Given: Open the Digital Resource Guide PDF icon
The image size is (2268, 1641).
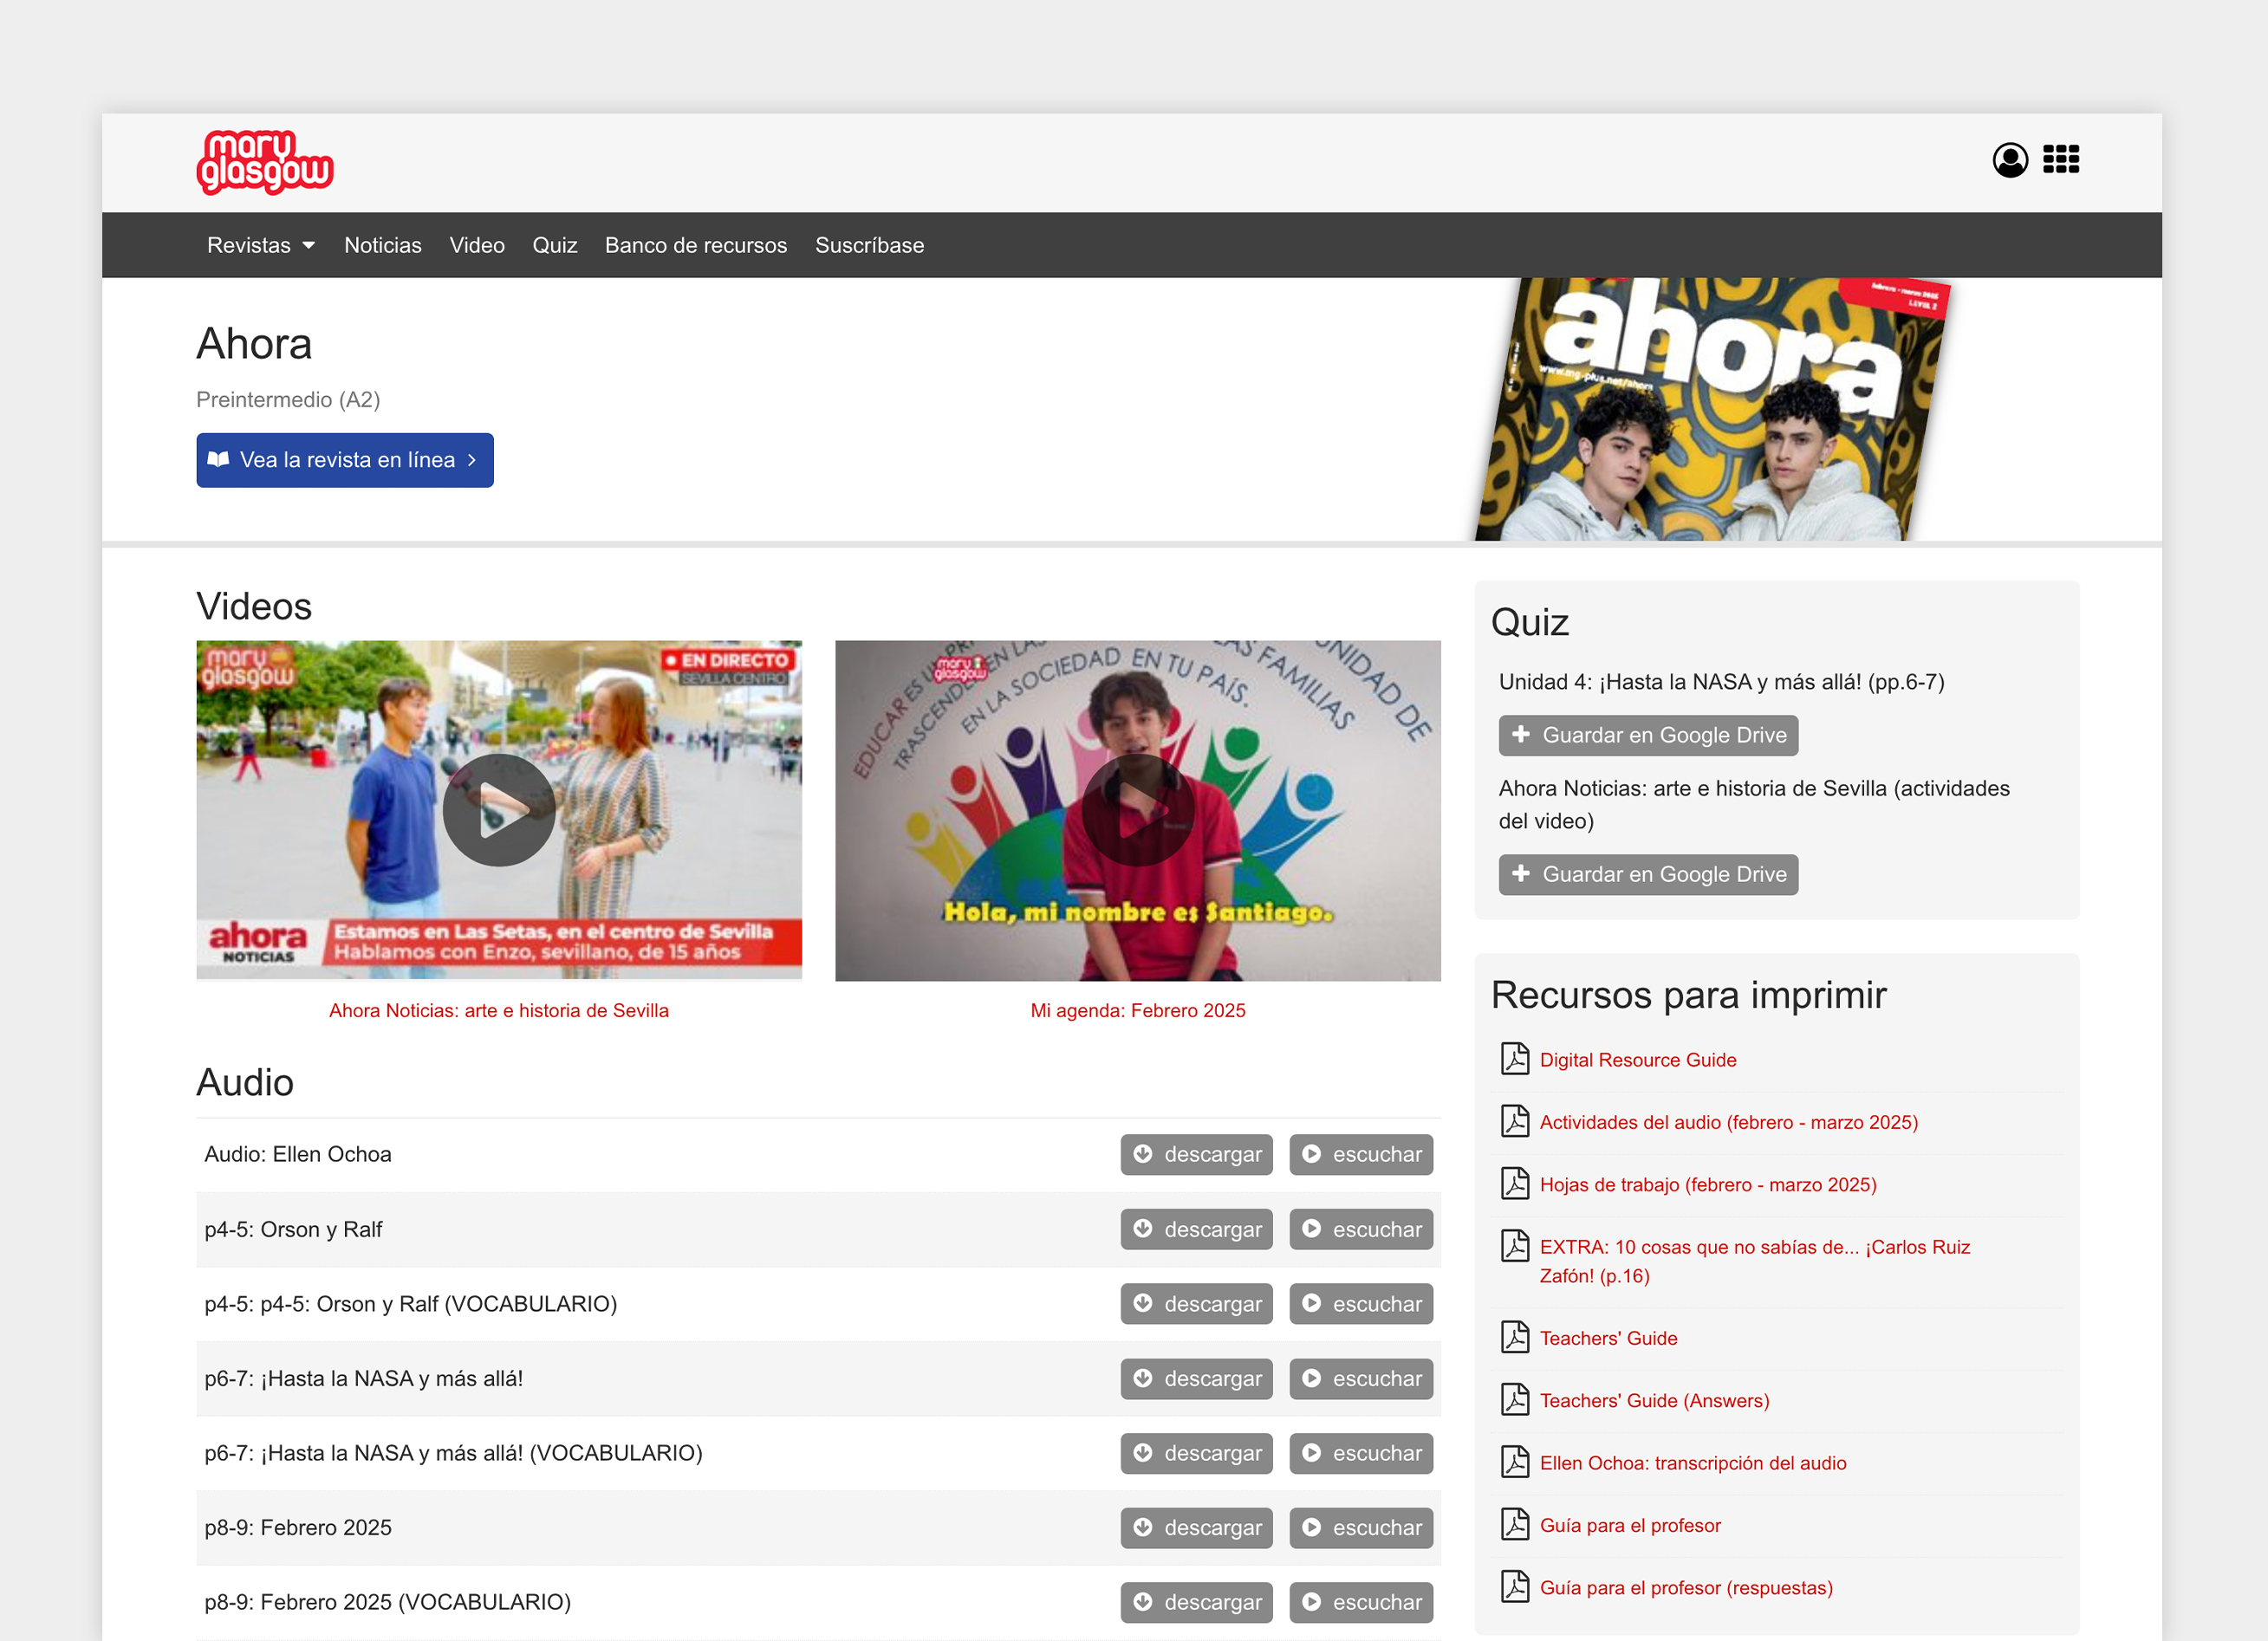Looking at the screenshot, I should pyautogui.click(x=1514, y=1059).
